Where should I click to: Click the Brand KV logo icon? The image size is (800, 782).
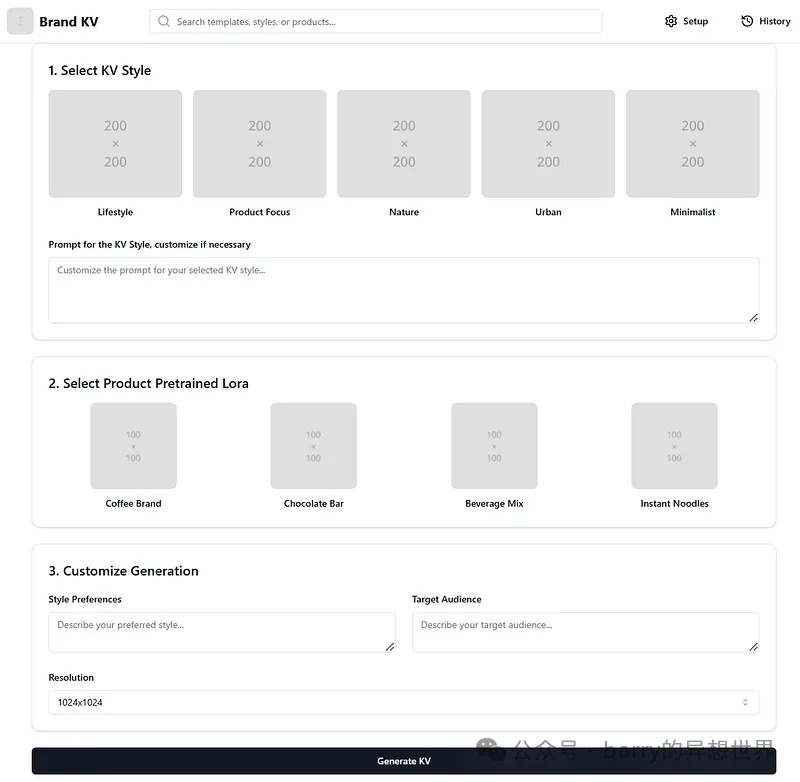[x=20, y=21]
